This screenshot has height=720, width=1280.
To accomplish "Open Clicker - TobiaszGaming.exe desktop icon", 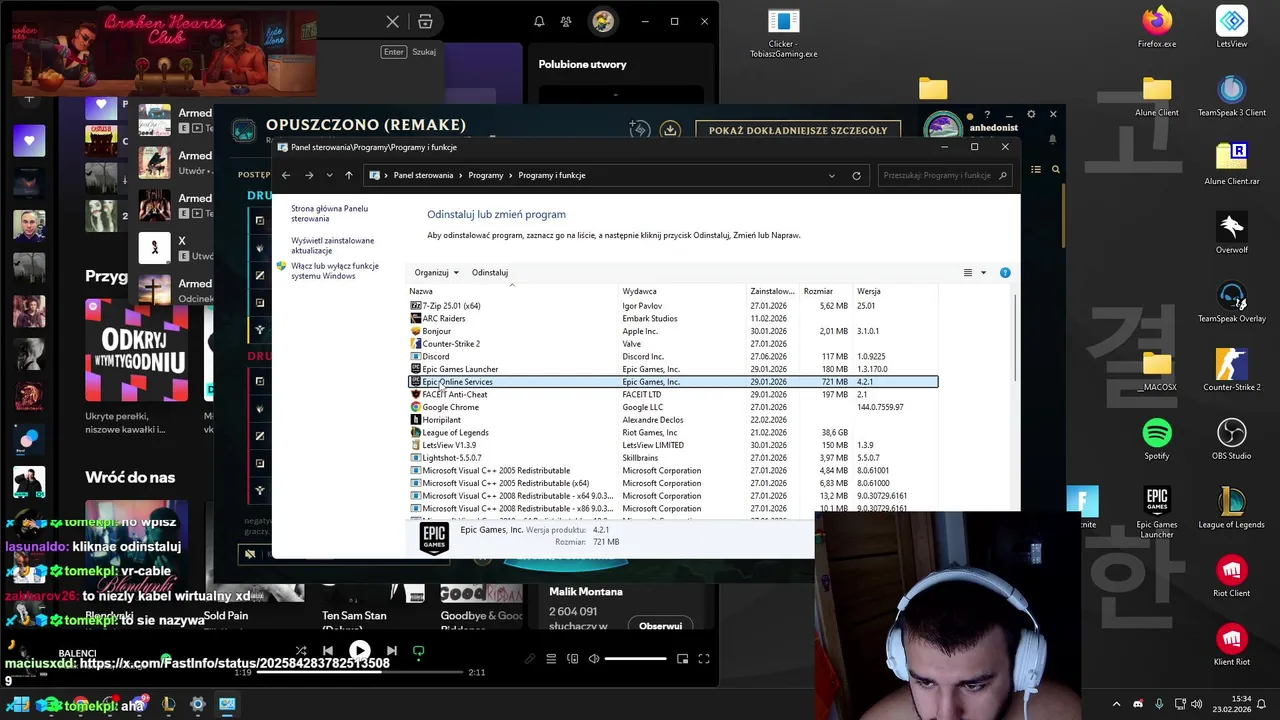I will [784, 34].
